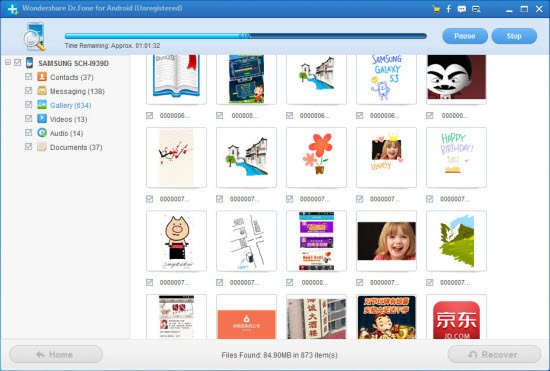Uncheck the Audio (14) checkbox
The width and height of the screenshot is (550, 371).
pyautogui.click(x=29, y=133)
